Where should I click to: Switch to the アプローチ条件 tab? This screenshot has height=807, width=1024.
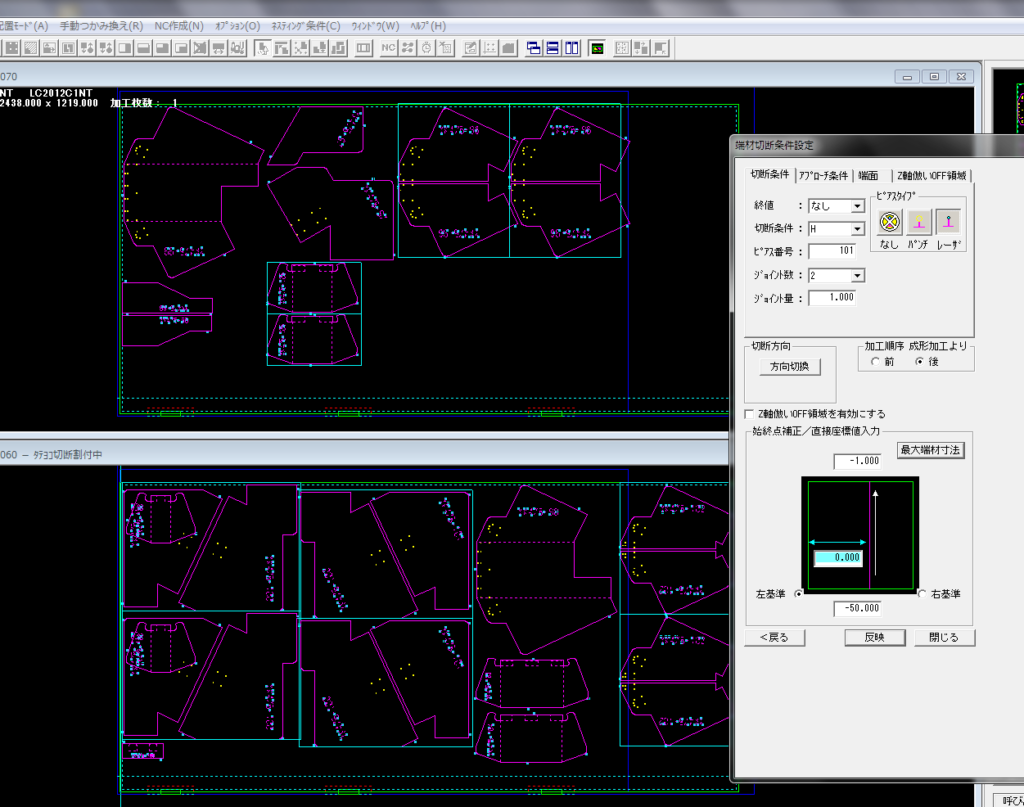823,176
